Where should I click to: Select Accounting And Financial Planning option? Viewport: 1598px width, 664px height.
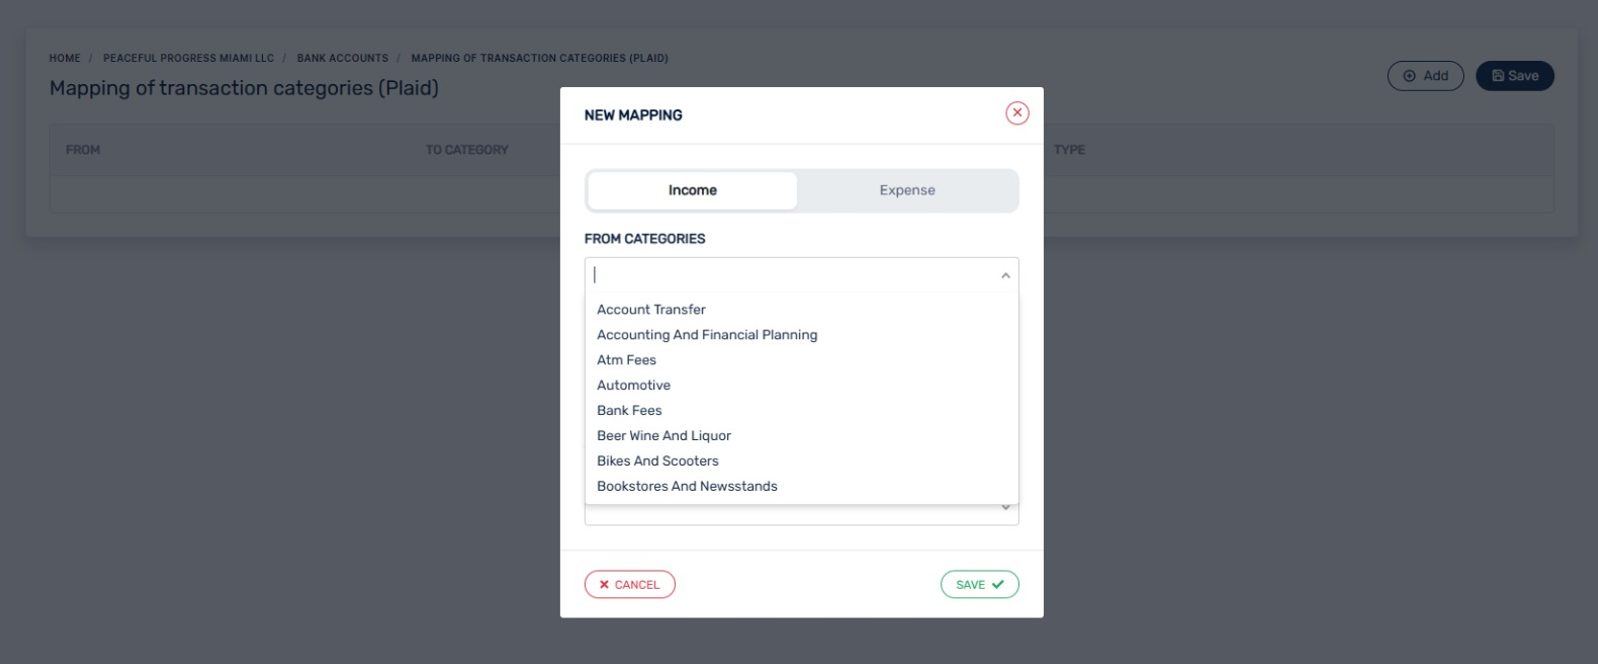(x=707, y=335)
